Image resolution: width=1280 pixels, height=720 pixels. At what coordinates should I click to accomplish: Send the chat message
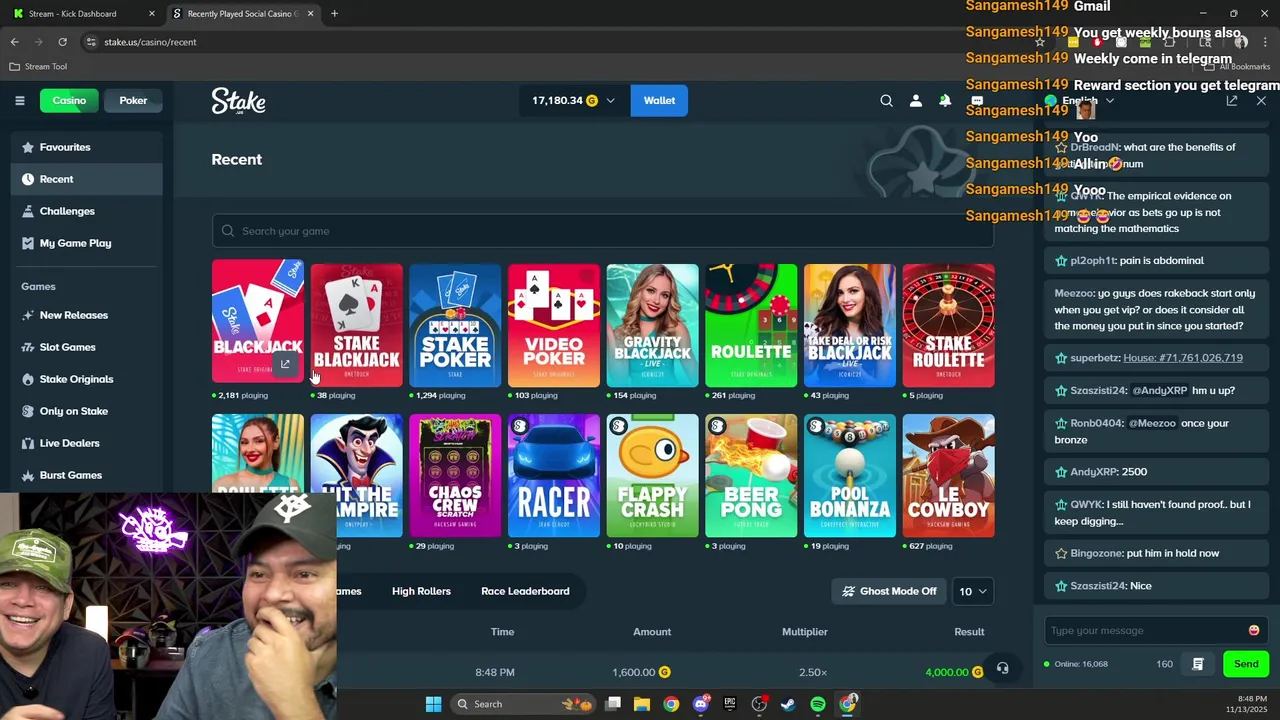tap(1246, 664)
